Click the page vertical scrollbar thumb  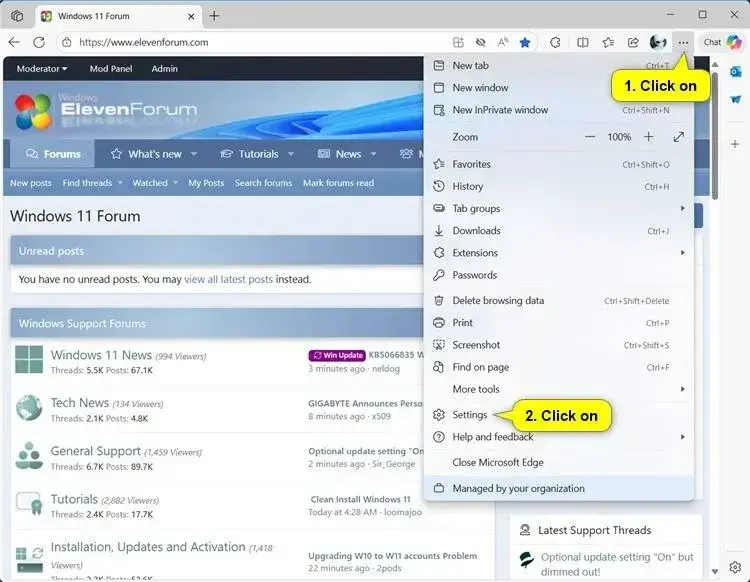point(715,135)
